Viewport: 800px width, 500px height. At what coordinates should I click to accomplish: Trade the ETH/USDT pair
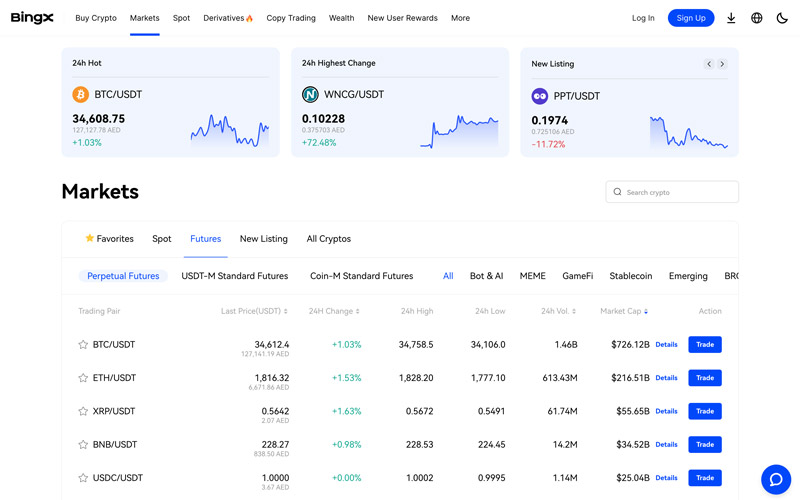click(705, 378)
